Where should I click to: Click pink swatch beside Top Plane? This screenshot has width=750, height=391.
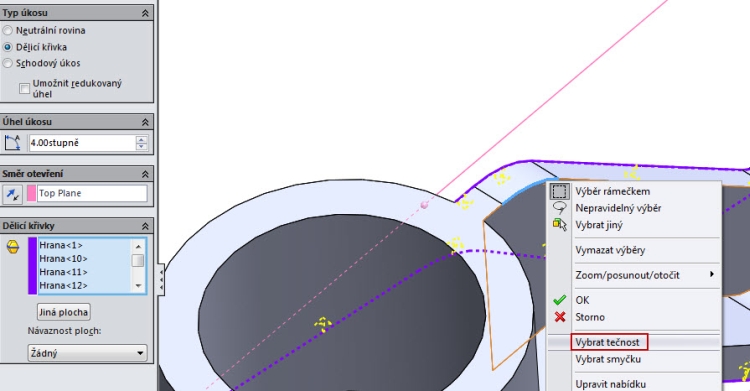31,193
